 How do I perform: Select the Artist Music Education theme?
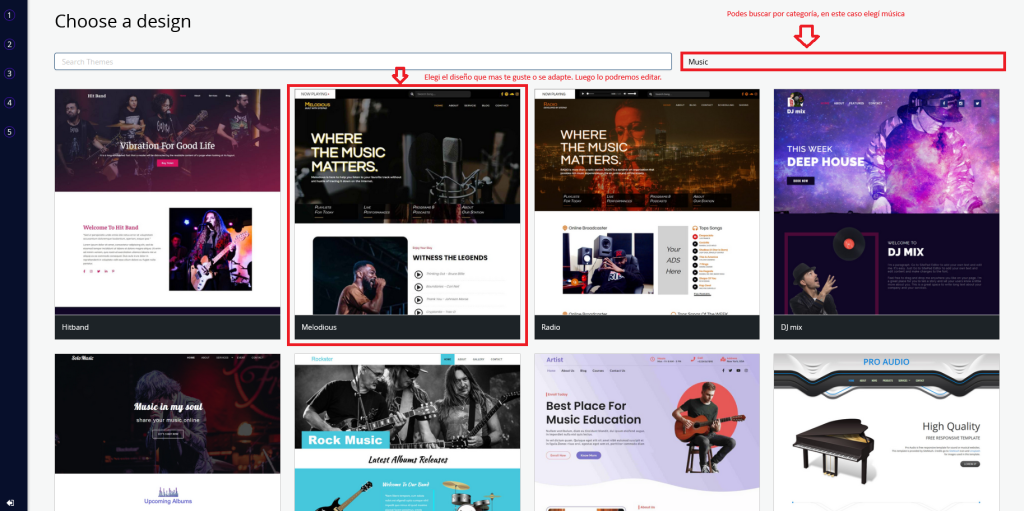(647, 432)
